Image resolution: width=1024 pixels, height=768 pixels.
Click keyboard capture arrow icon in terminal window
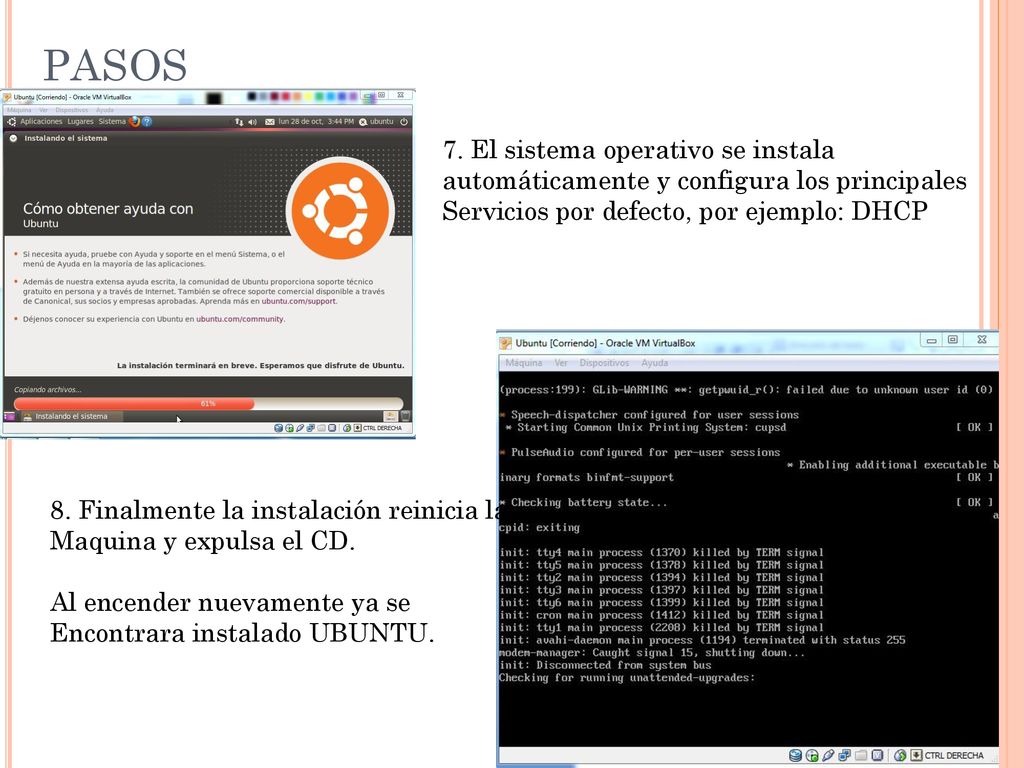point(916,756)
